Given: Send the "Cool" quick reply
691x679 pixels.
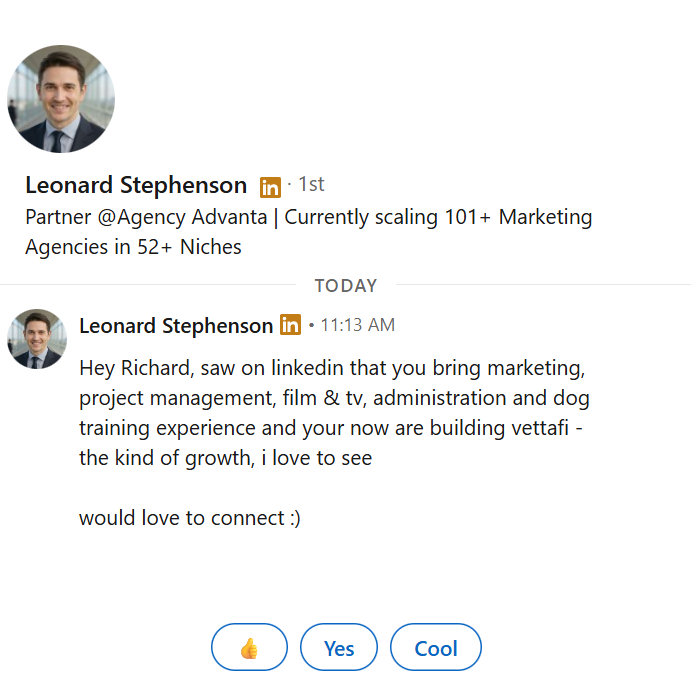Looking at the screenshot, I should (436, 648).
